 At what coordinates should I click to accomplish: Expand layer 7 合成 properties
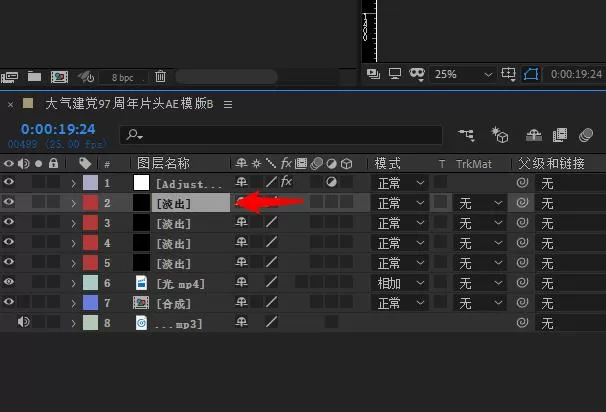73,304
